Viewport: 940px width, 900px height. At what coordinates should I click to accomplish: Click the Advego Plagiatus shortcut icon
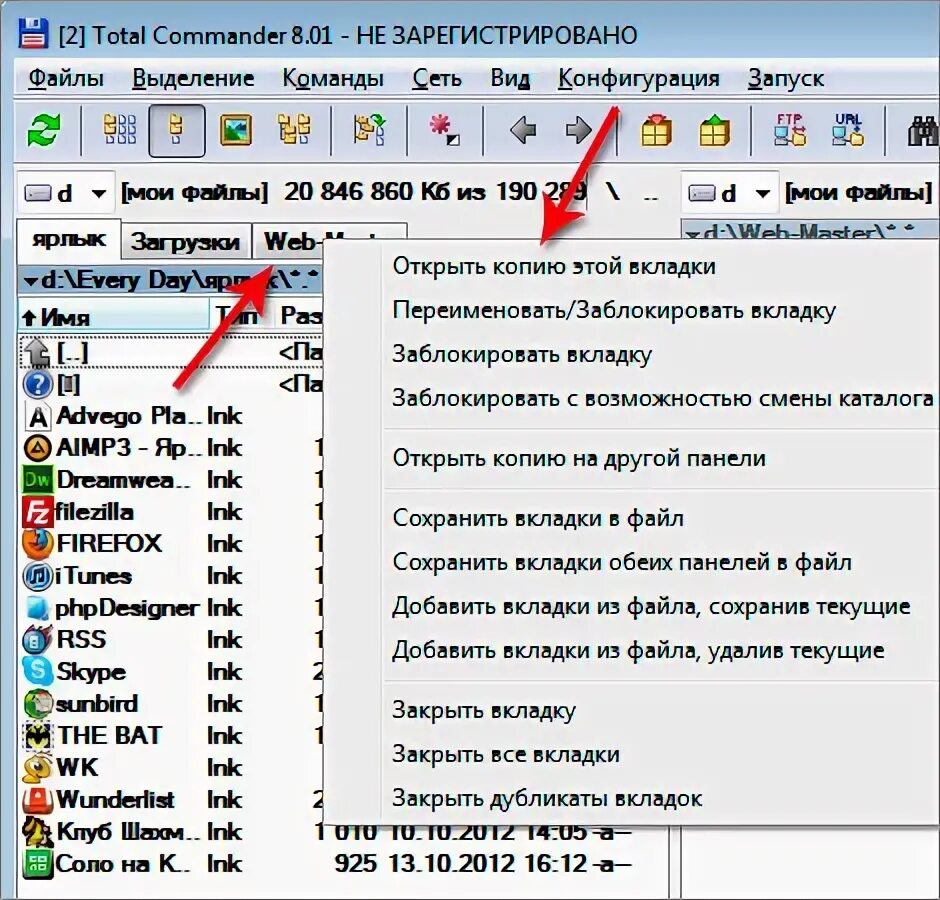pos(38,416)
